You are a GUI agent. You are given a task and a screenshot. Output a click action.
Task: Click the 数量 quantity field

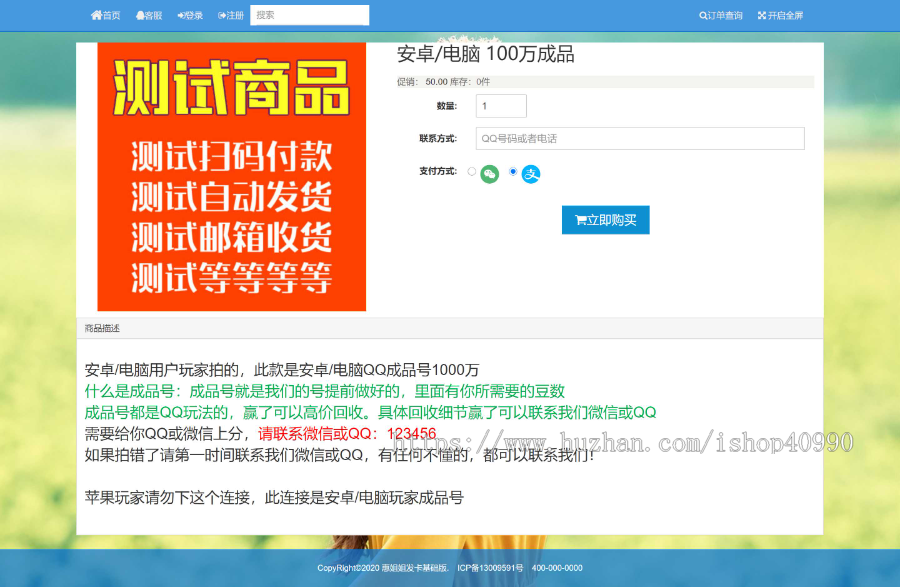coord(501,106)
